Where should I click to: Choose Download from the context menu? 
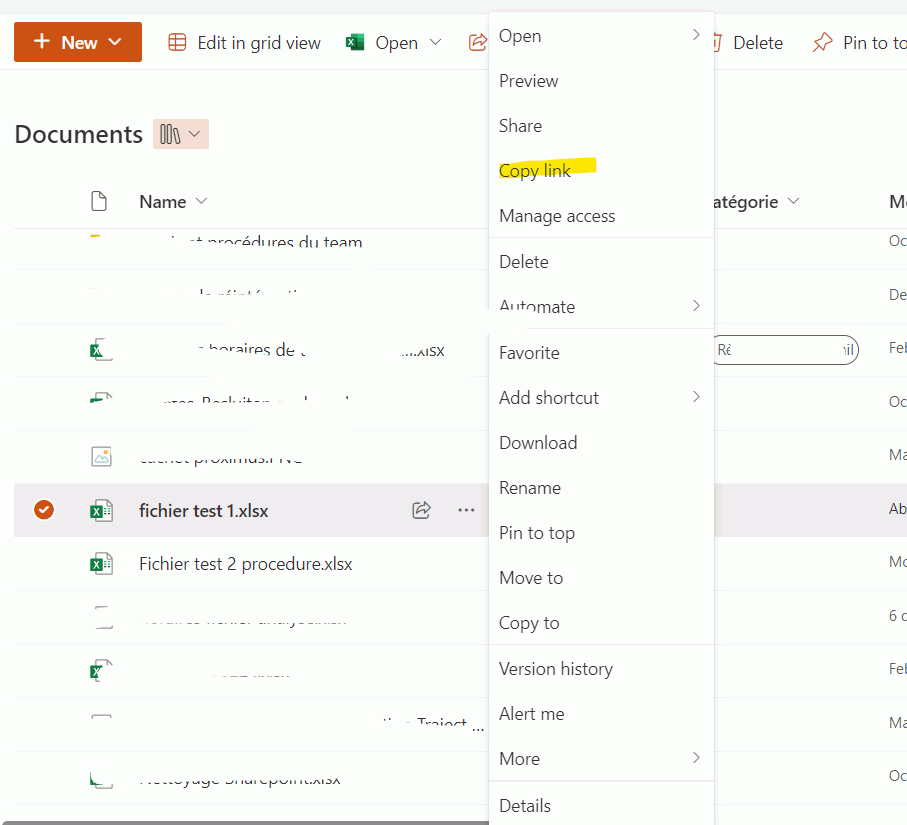[x=538, y=443]
